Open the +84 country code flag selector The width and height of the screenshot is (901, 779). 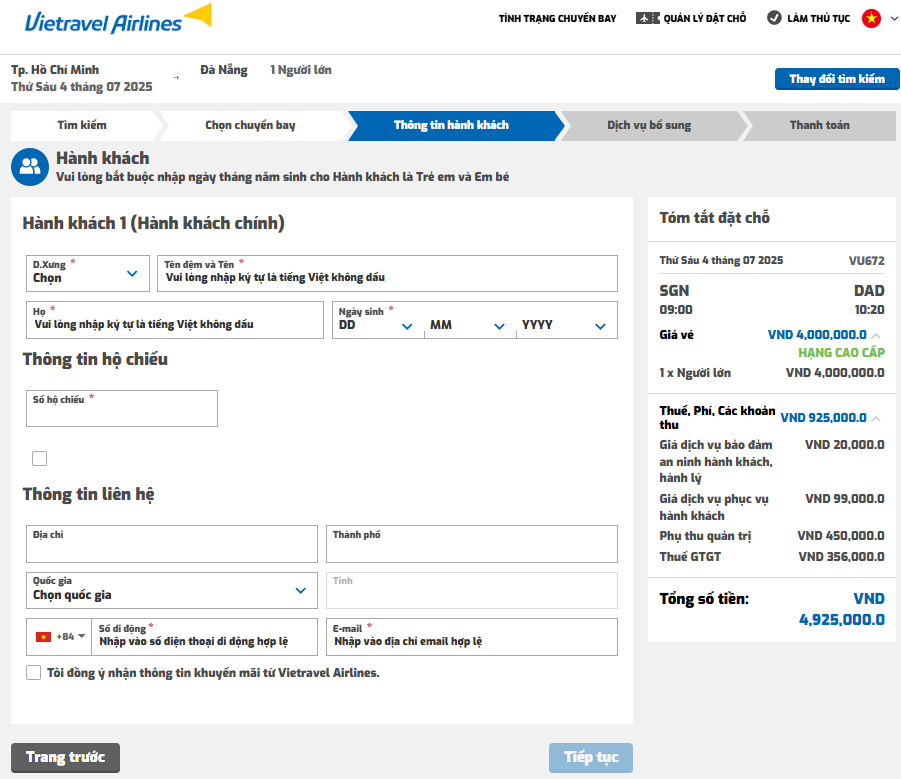(60, 637)
